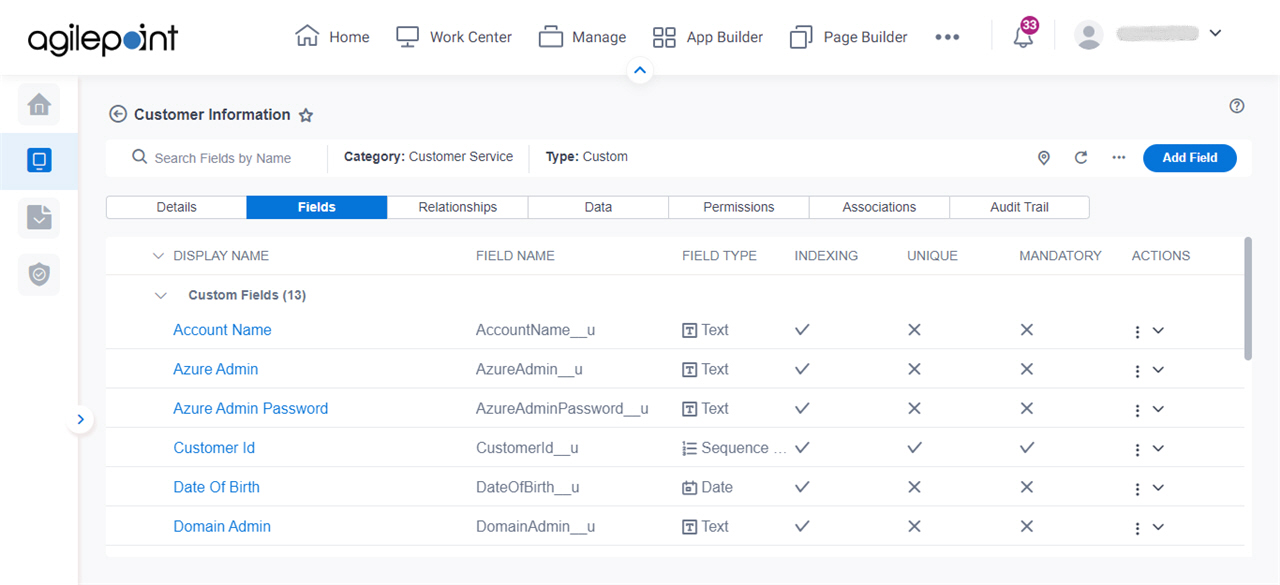1280x585 pixels.
Task: Click the Search Fields by Name box
Action: pyautogui.click(x=222, y=158)
